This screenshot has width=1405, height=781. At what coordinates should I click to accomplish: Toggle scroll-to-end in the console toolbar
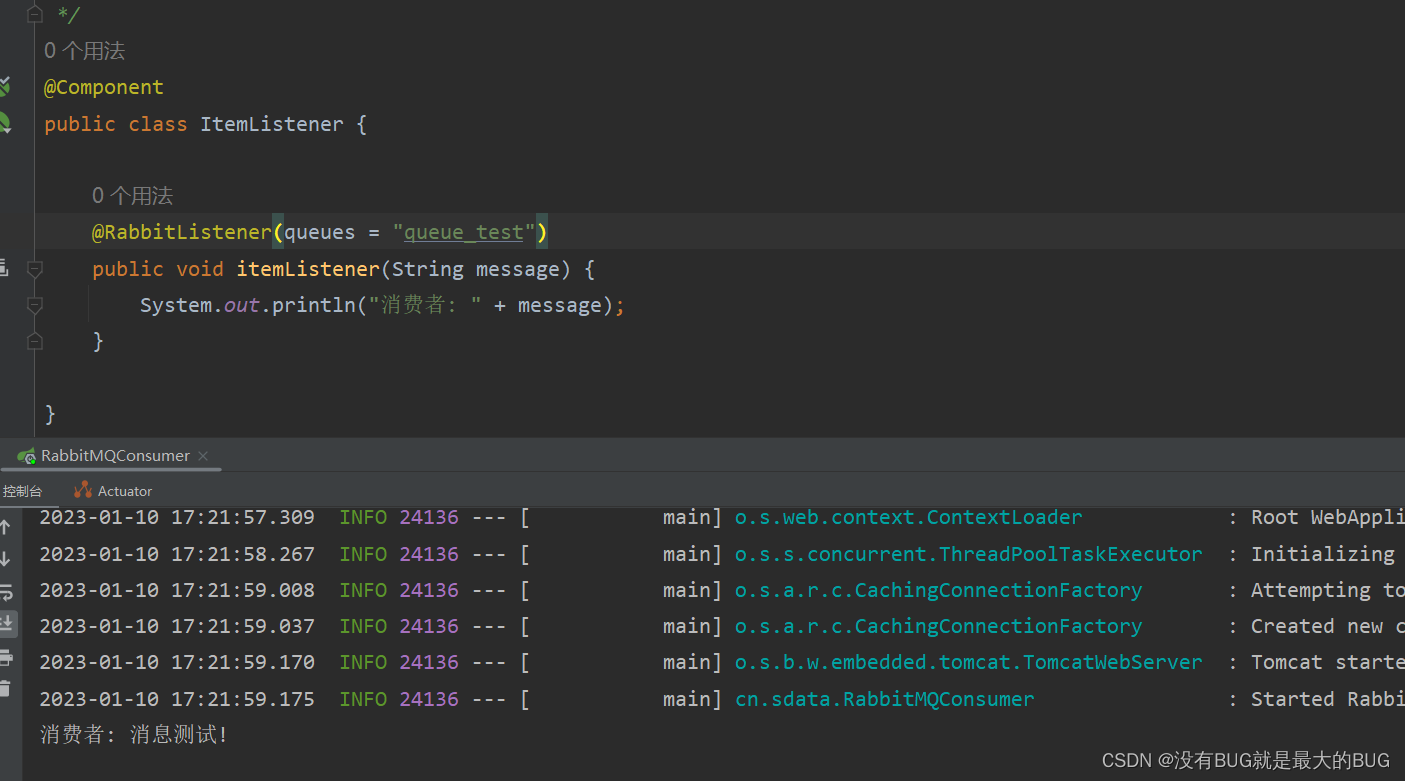(x=6, y=624)
